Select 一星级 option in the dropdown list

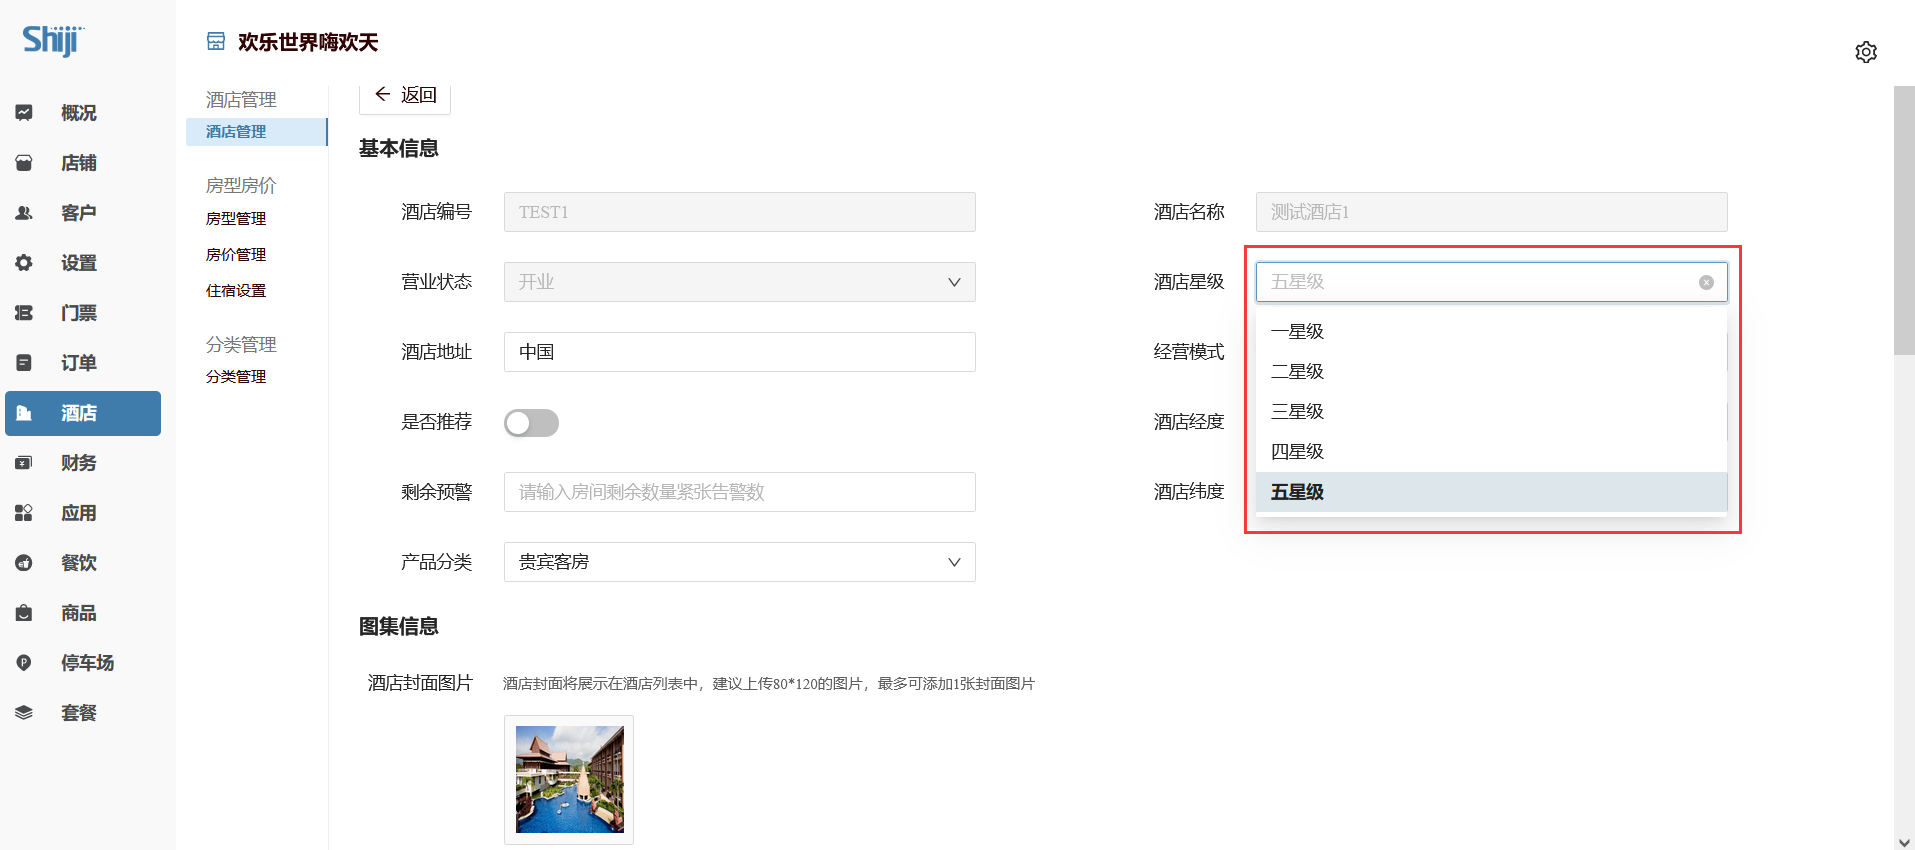(x=1297, y=332)
